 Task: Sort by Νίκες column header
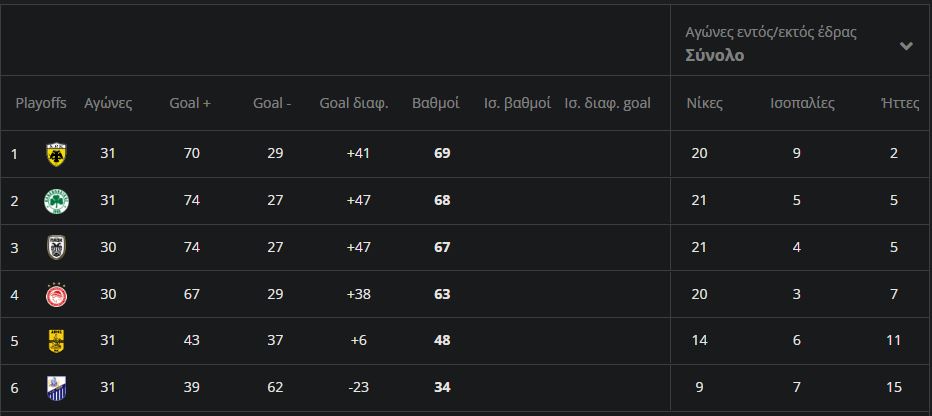[x=704, y=103]
